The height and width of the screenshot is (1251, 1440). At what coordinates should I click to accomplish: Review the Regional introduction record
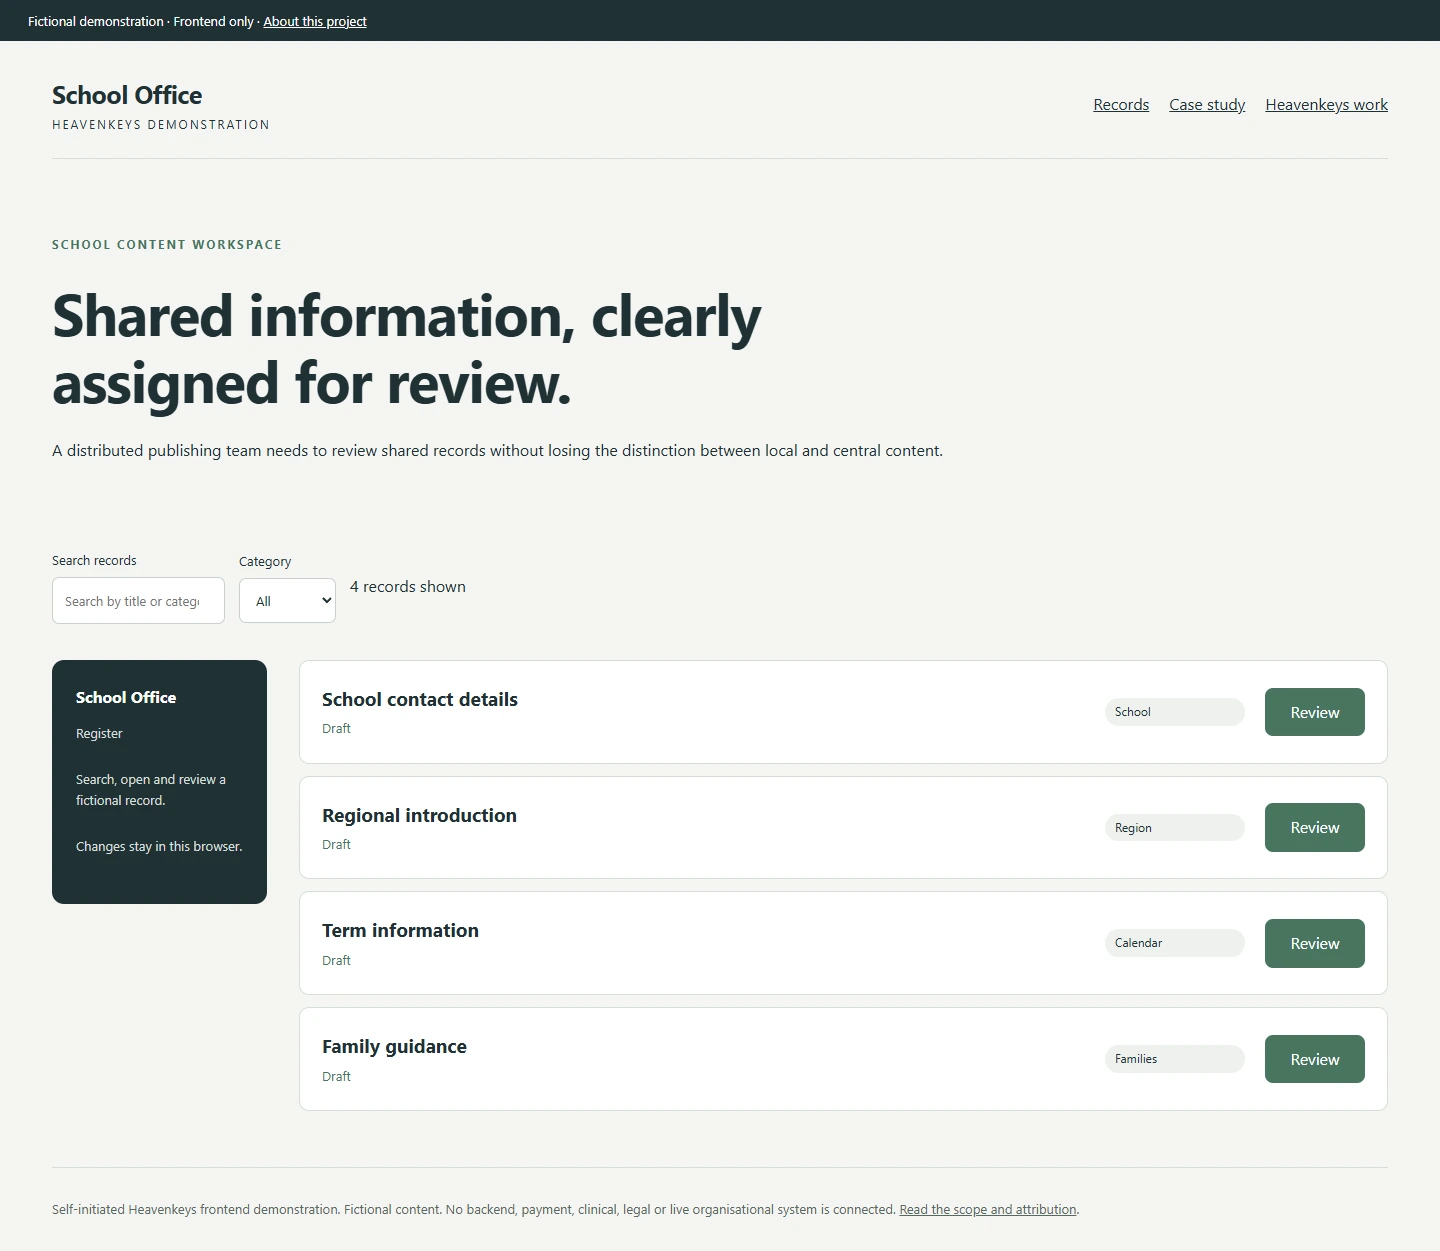point(1314,828)
